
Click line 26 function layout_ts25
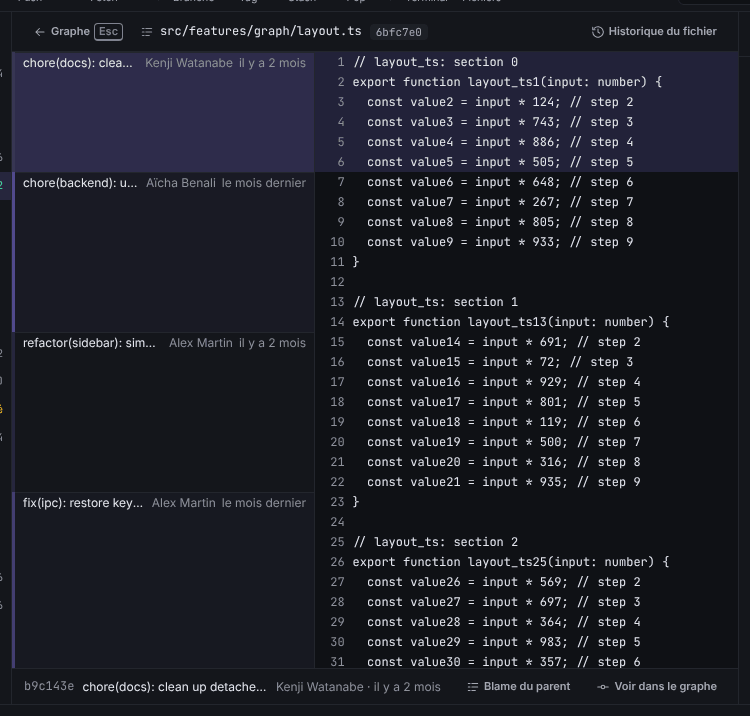coord(511,562)
